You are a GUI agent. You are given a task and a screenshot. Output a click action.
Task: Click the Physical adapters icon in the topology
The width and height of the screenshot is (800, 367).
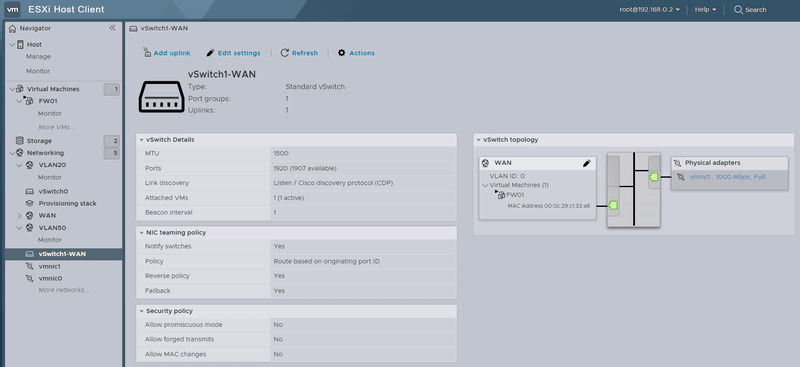tap(678, 163)
